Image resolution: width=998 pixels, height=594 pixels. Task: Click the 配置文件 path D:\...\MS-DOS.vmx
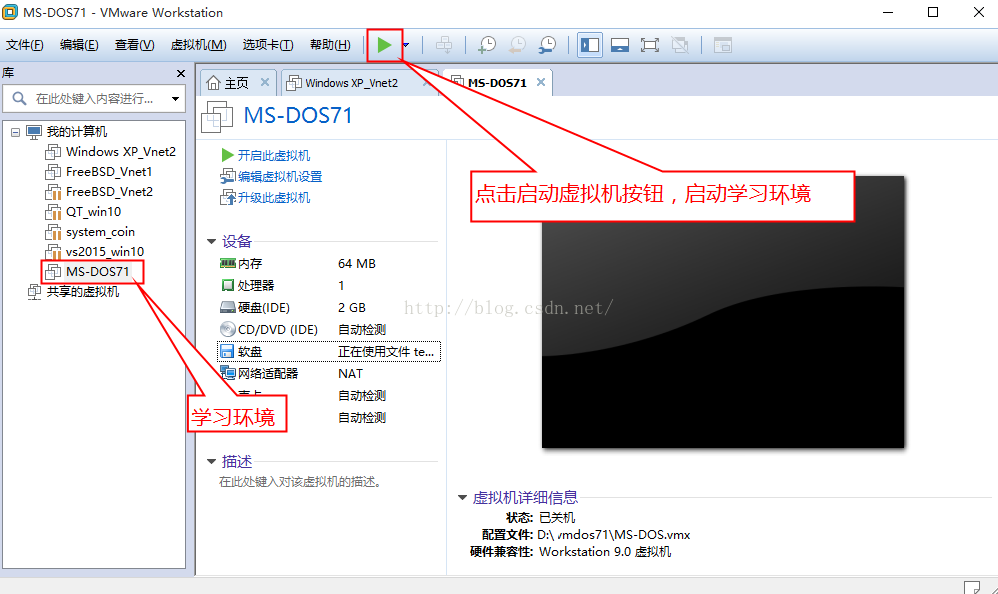614,535
